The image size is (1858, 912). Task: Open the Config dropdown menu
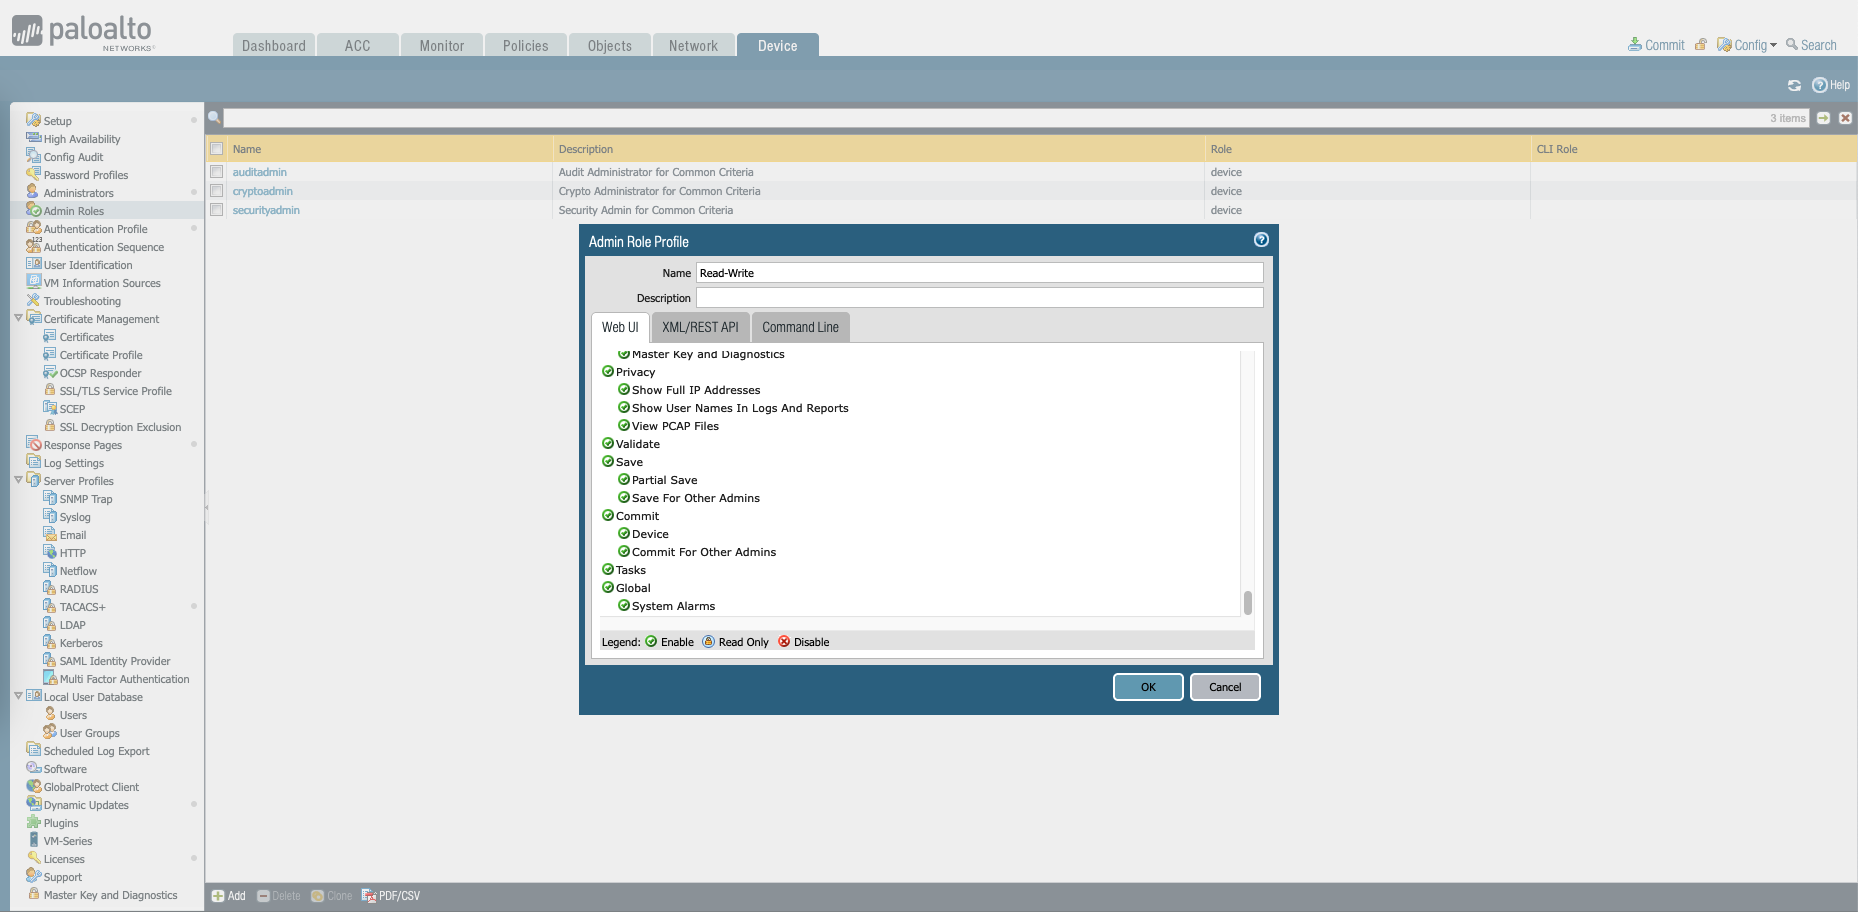click(1749, 45)
